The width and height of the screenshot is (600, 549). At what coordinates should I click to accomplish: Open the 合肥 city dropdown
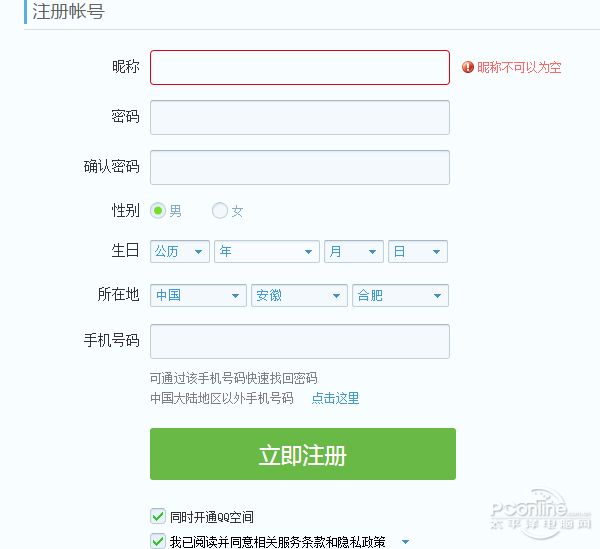coord(400,295)
